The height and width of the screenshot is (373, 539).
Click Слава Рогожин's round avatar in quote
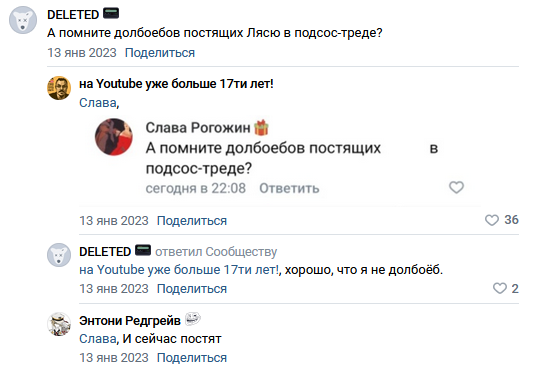tap(114, 137)
